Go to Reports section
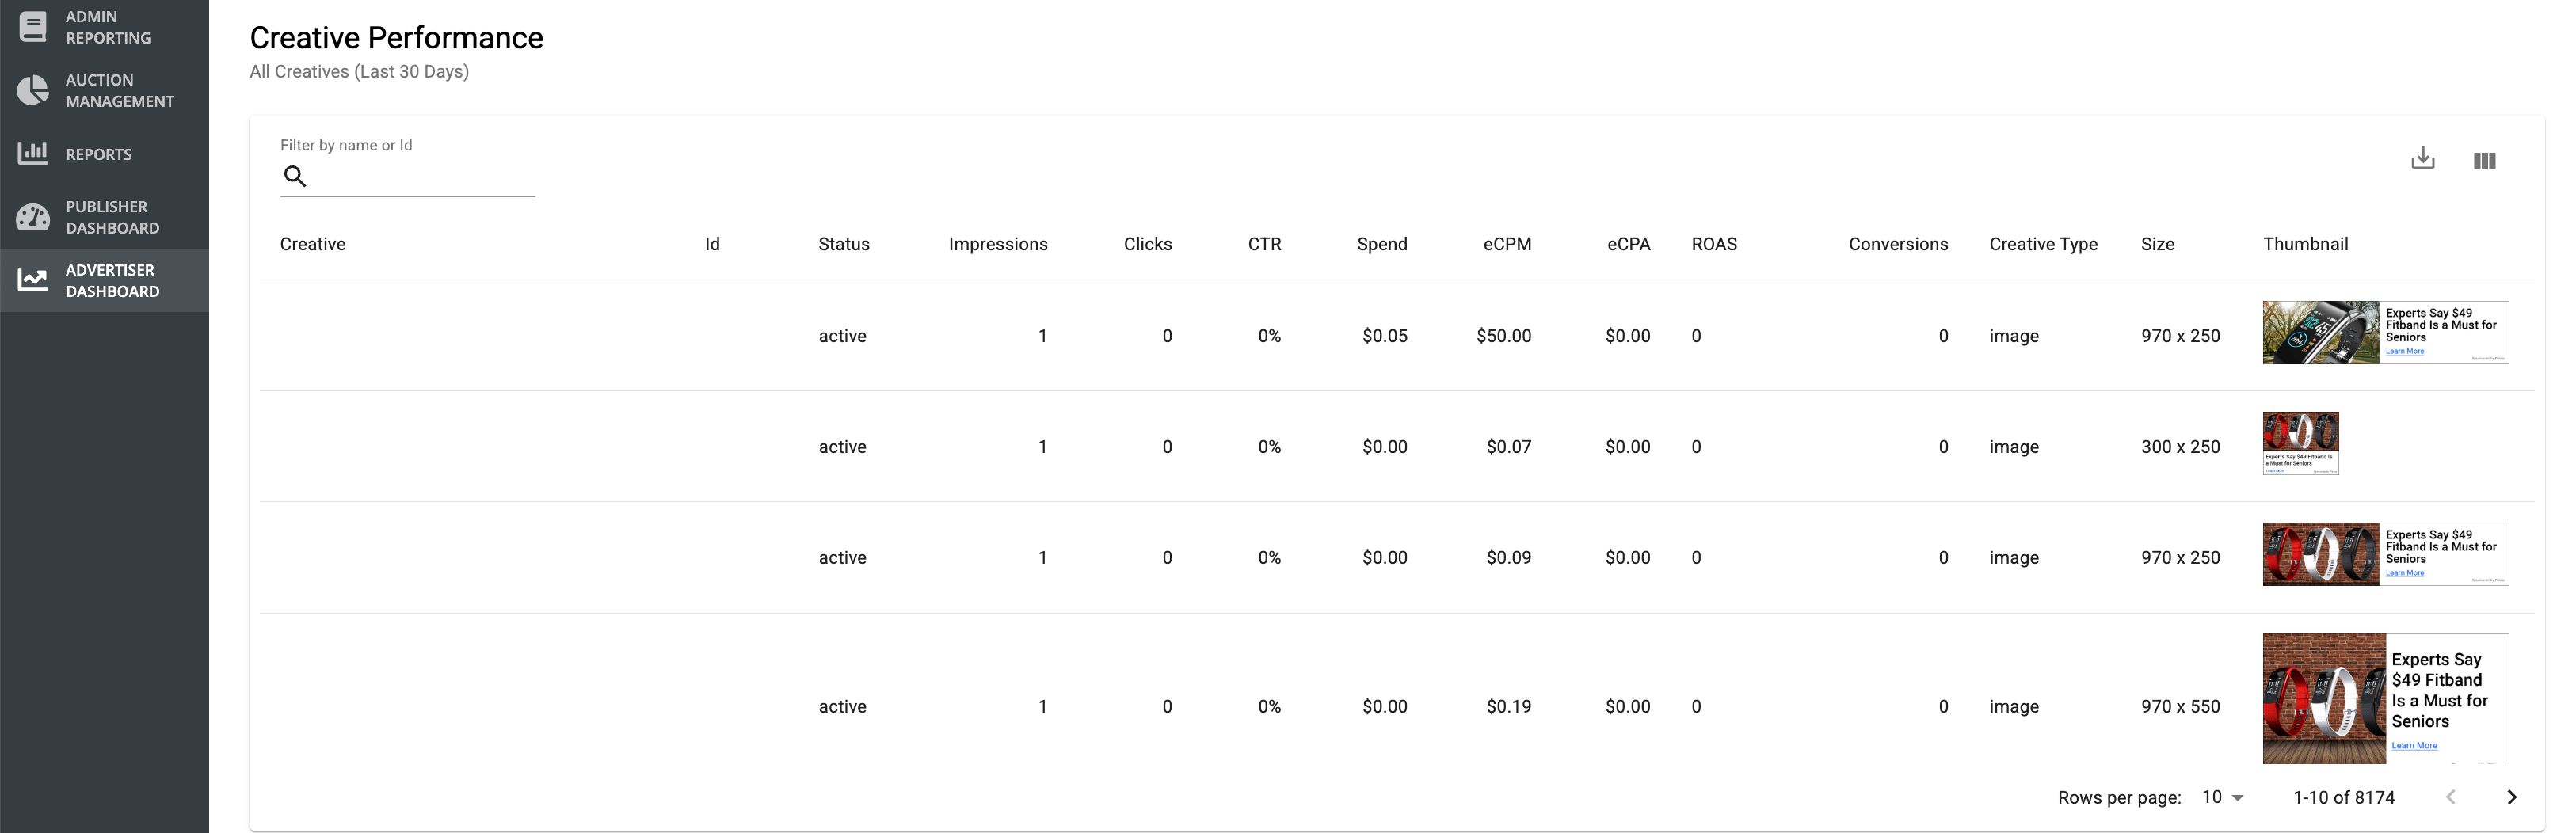The image size is (2576, 833). [x=104, y=154]
